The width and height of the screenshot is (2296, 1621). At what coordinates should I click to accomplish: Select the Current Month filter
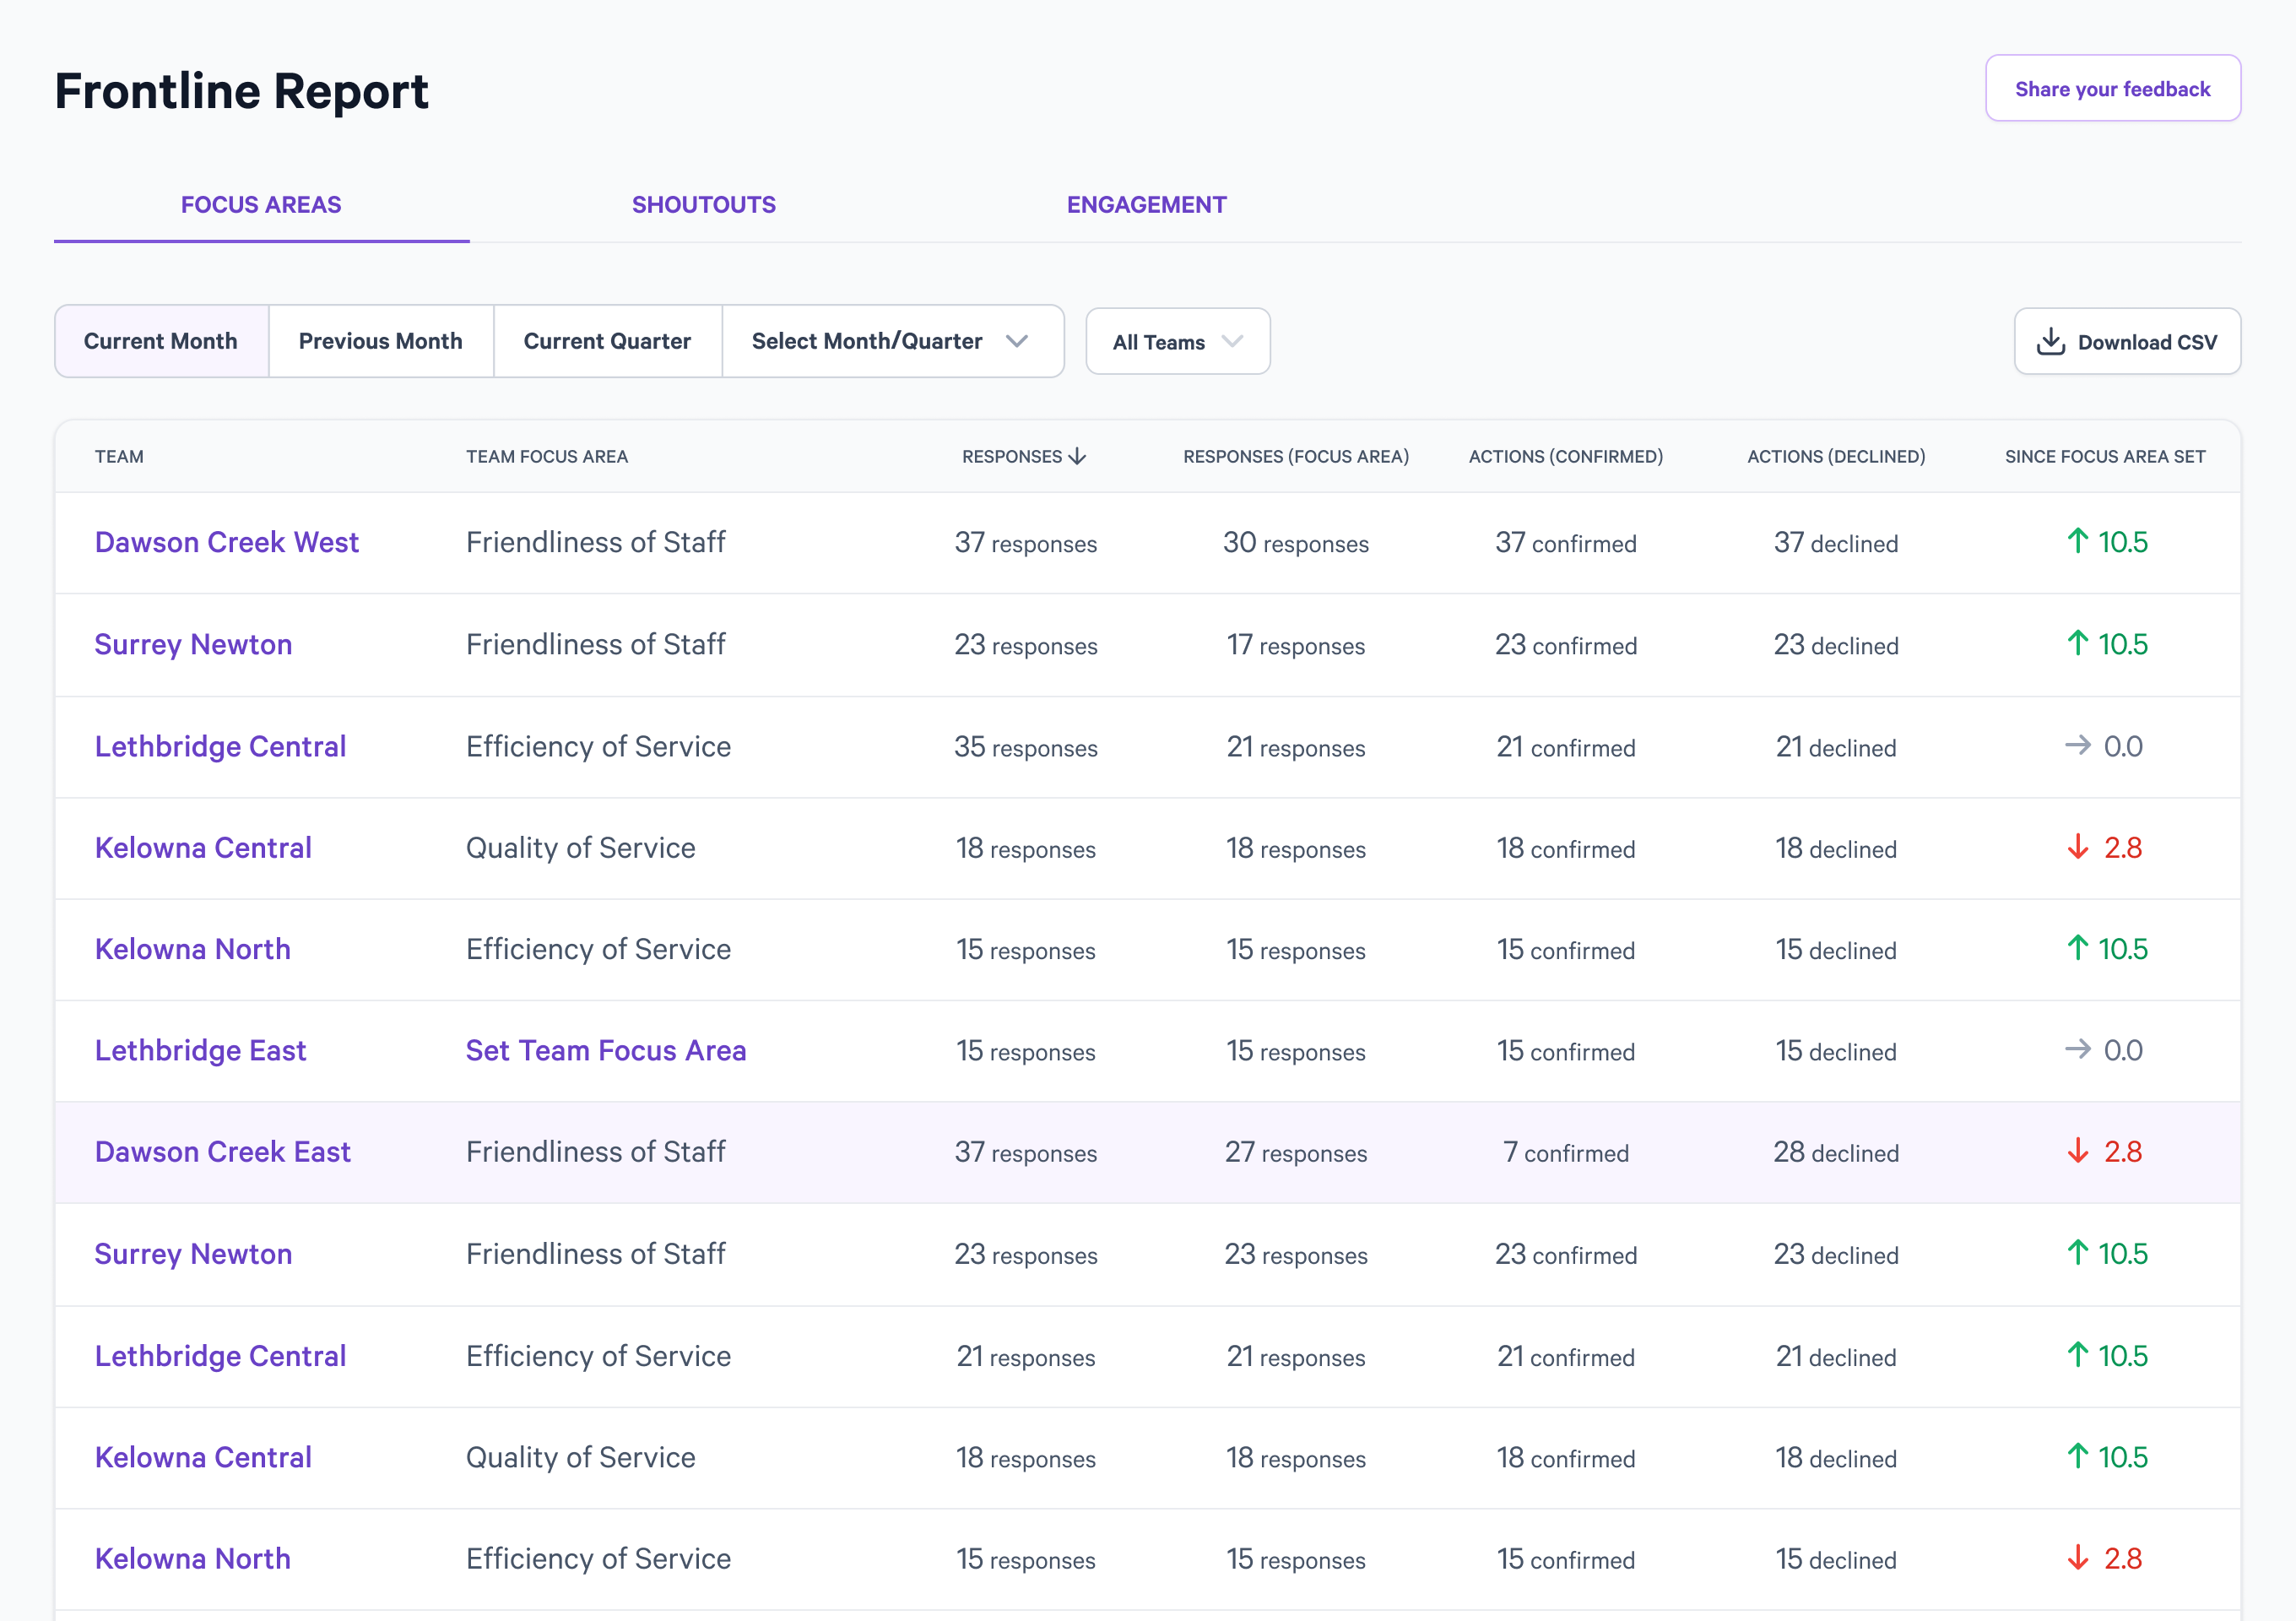tap(161, 341)
